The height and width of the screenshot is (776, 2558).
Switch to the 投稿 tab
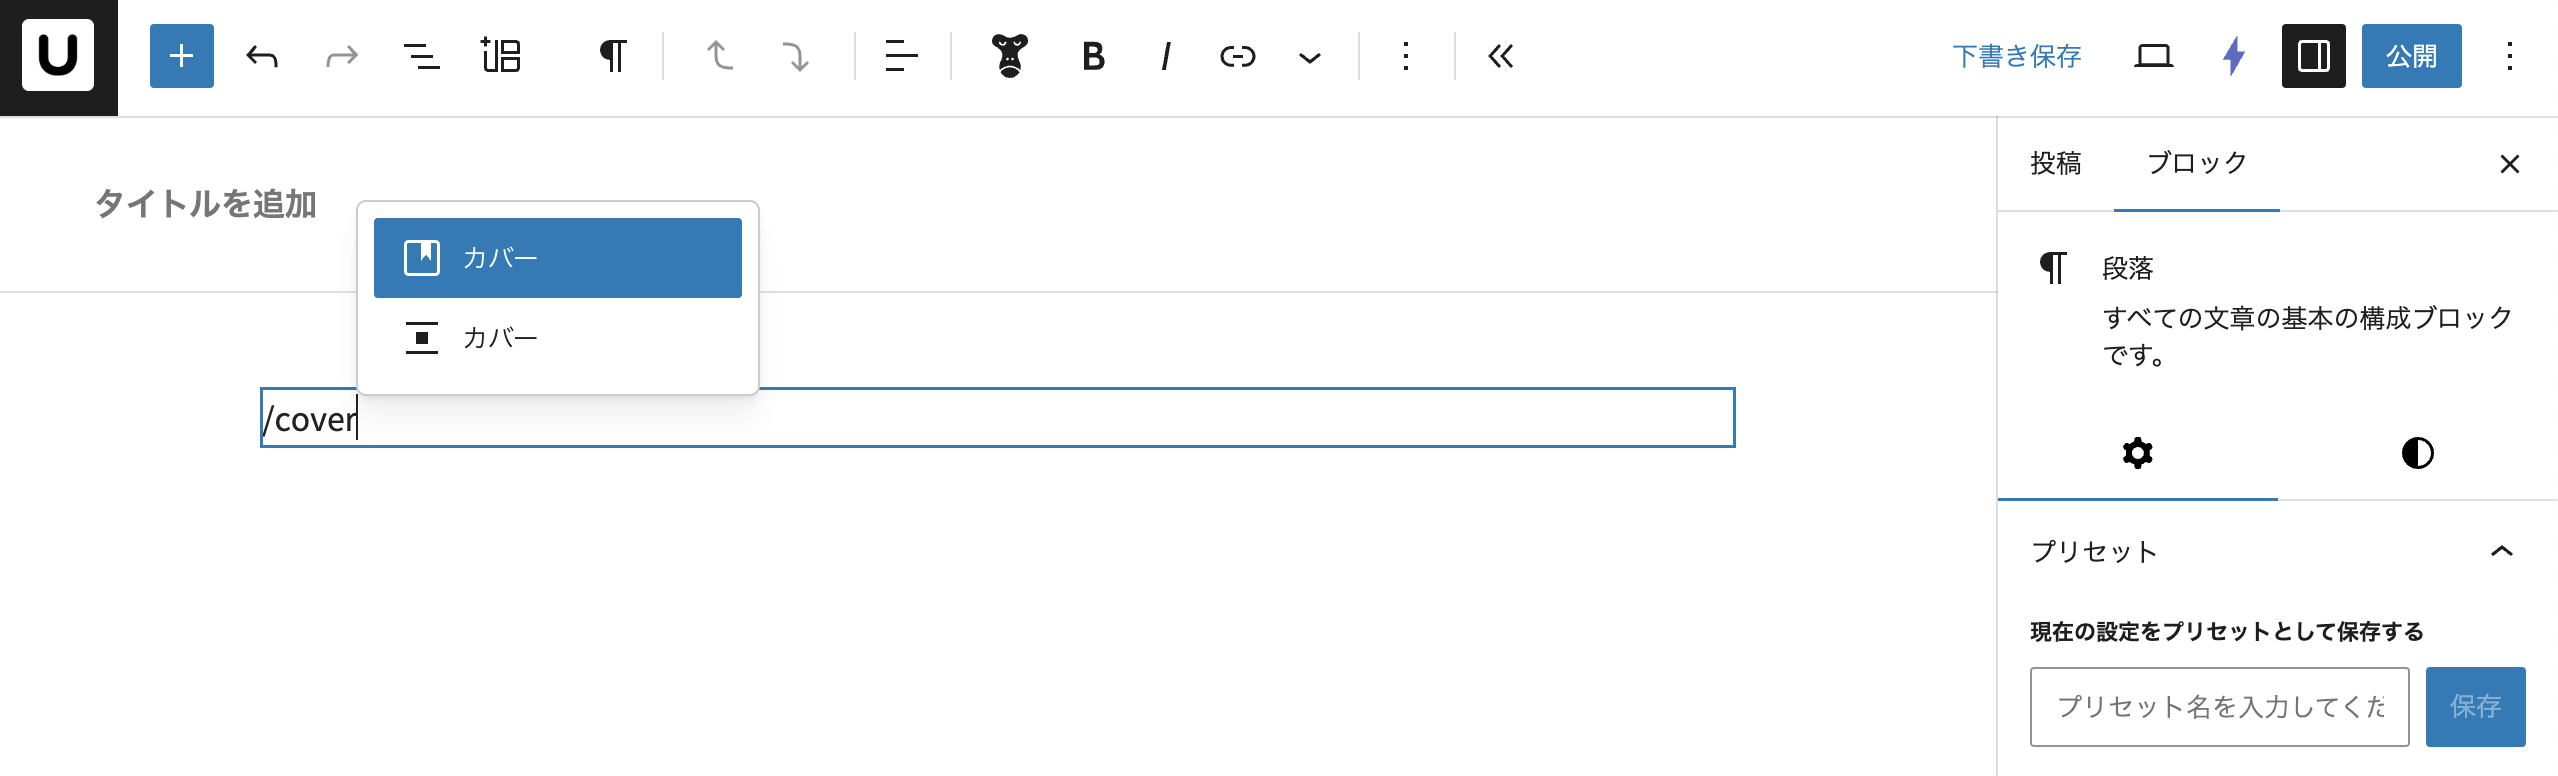(2055, 163)
